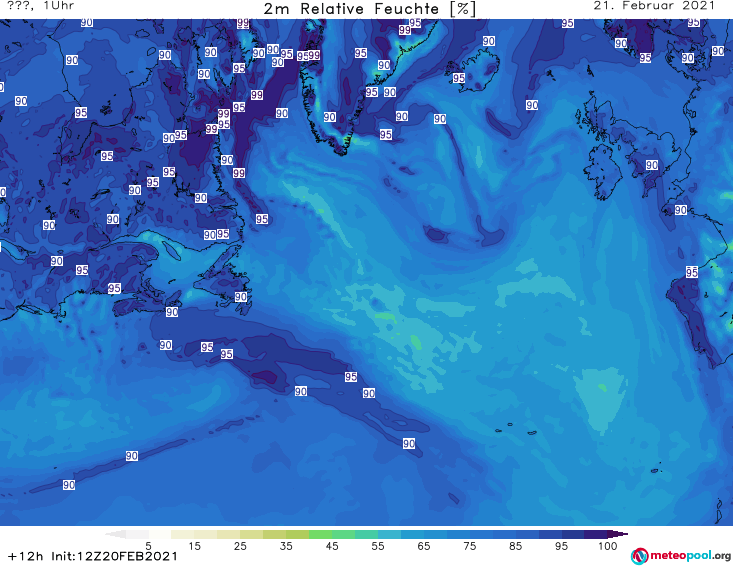Select the bright green legend segment above 45

320,534
